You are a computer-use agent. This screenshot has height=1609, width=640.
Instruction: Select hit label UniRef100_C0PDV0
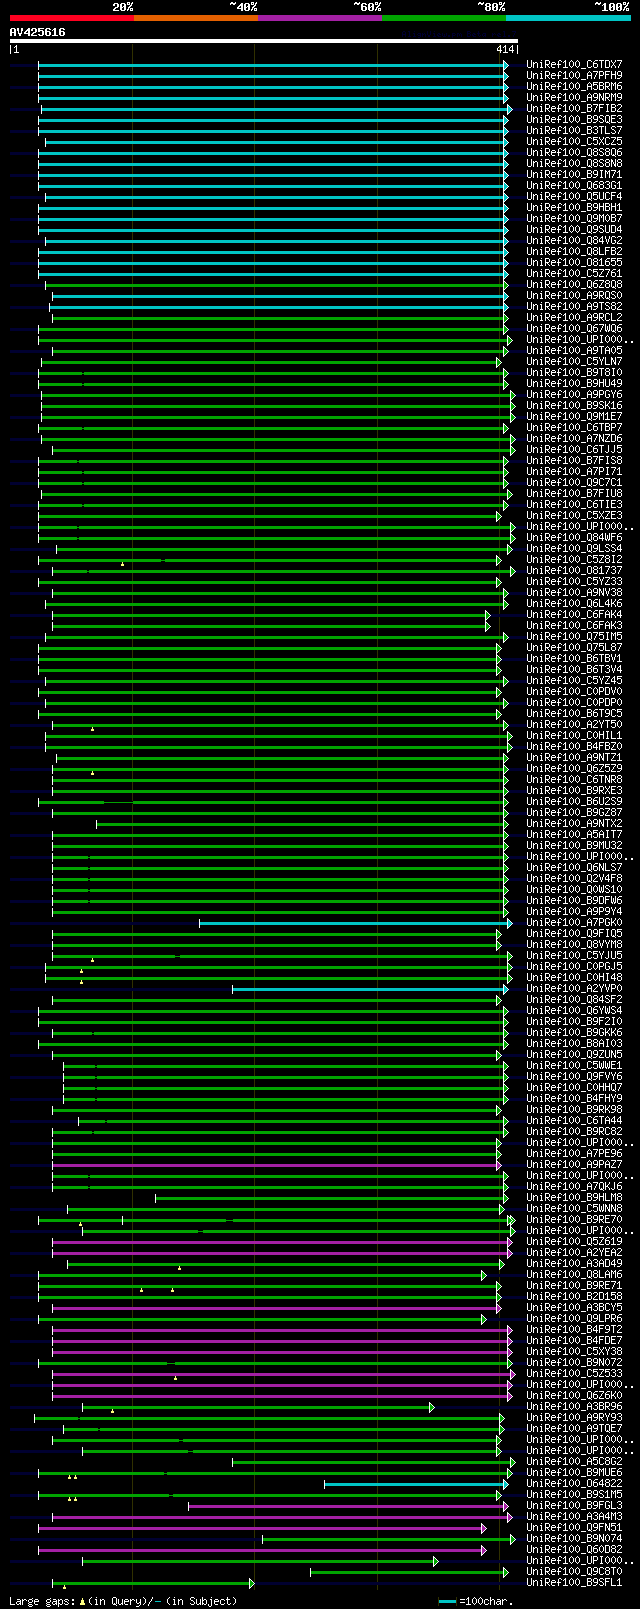574,691
